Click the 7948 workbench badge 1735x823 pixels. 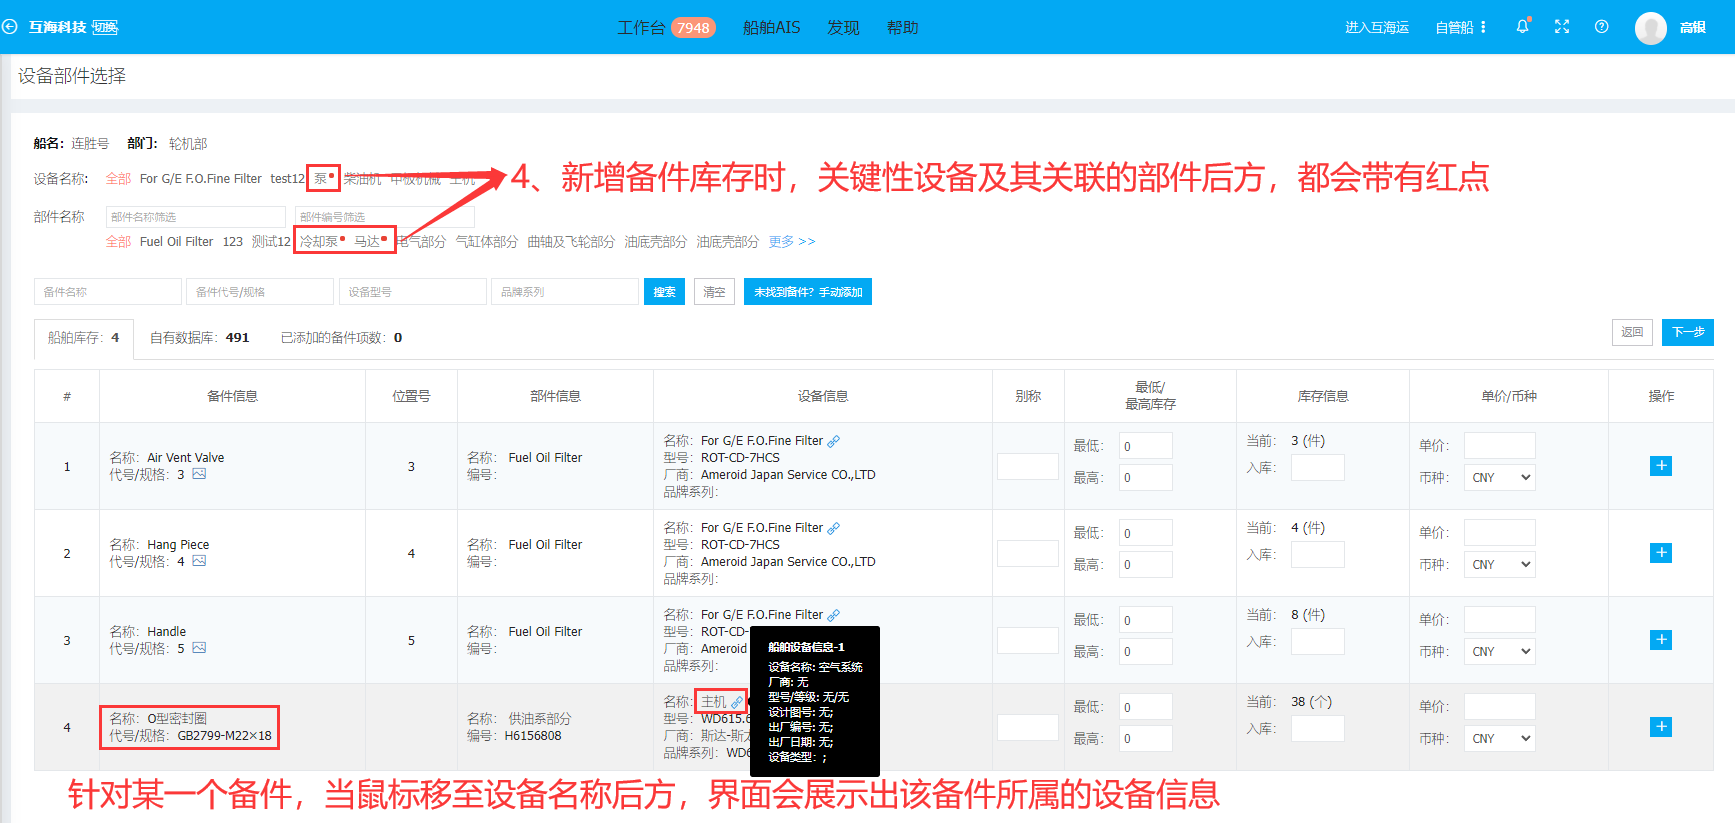[x=693, y=28]
